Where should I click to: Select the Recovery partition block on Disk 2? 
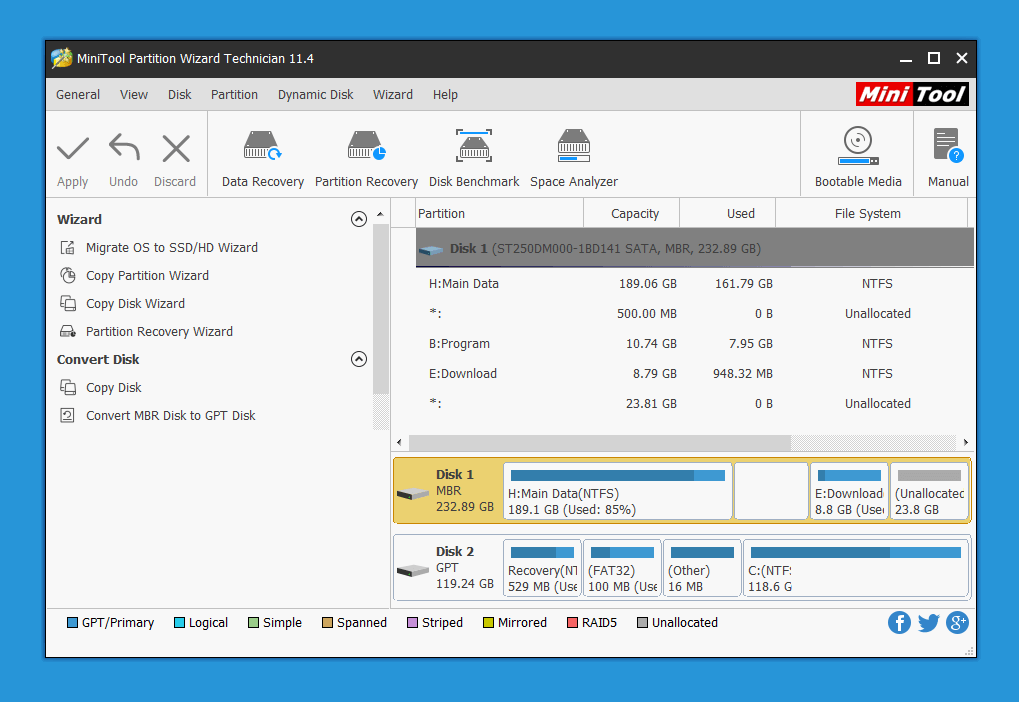point(542,568)
